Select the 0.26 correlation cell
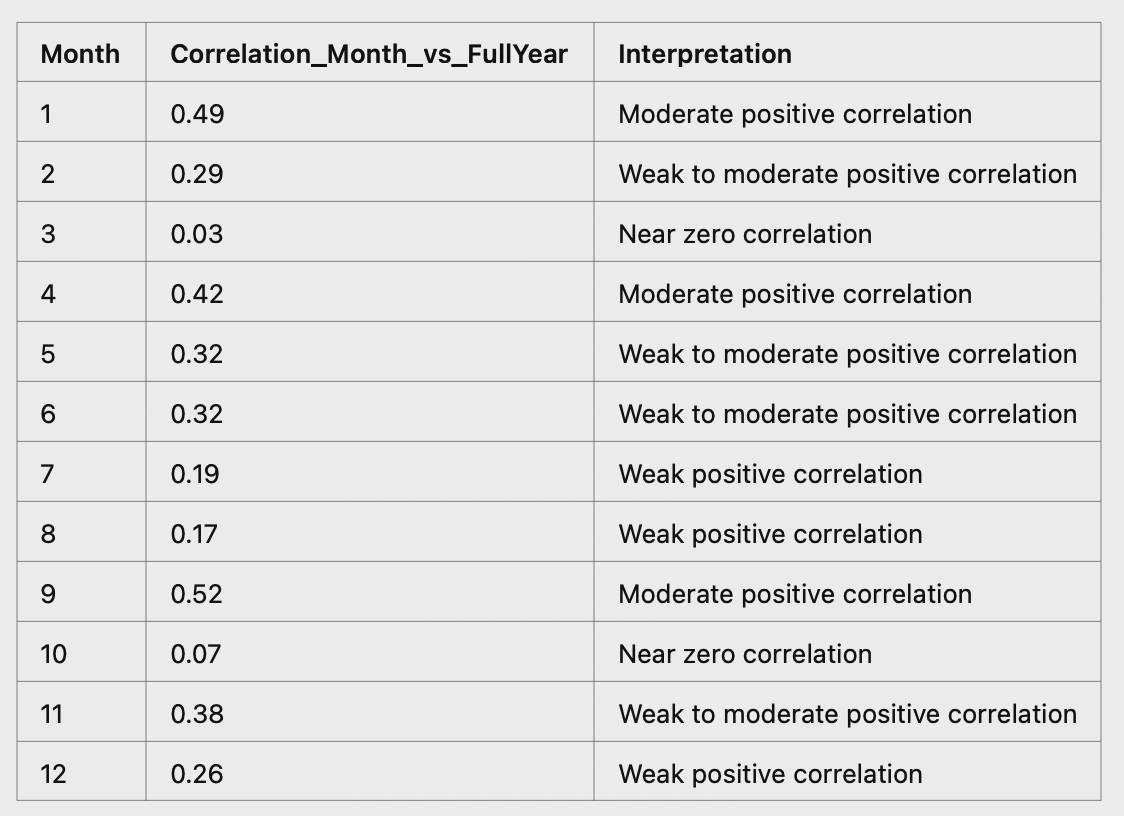 (x=197, y=774)
